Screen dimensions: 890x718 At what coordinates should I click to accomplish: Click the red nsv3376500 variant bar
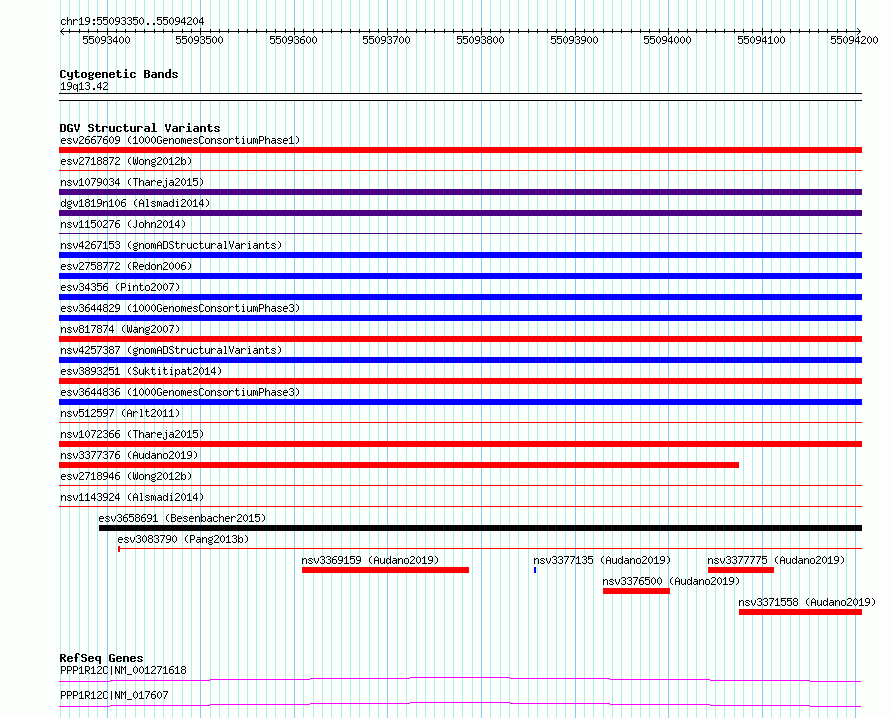(x=636, y=591)
